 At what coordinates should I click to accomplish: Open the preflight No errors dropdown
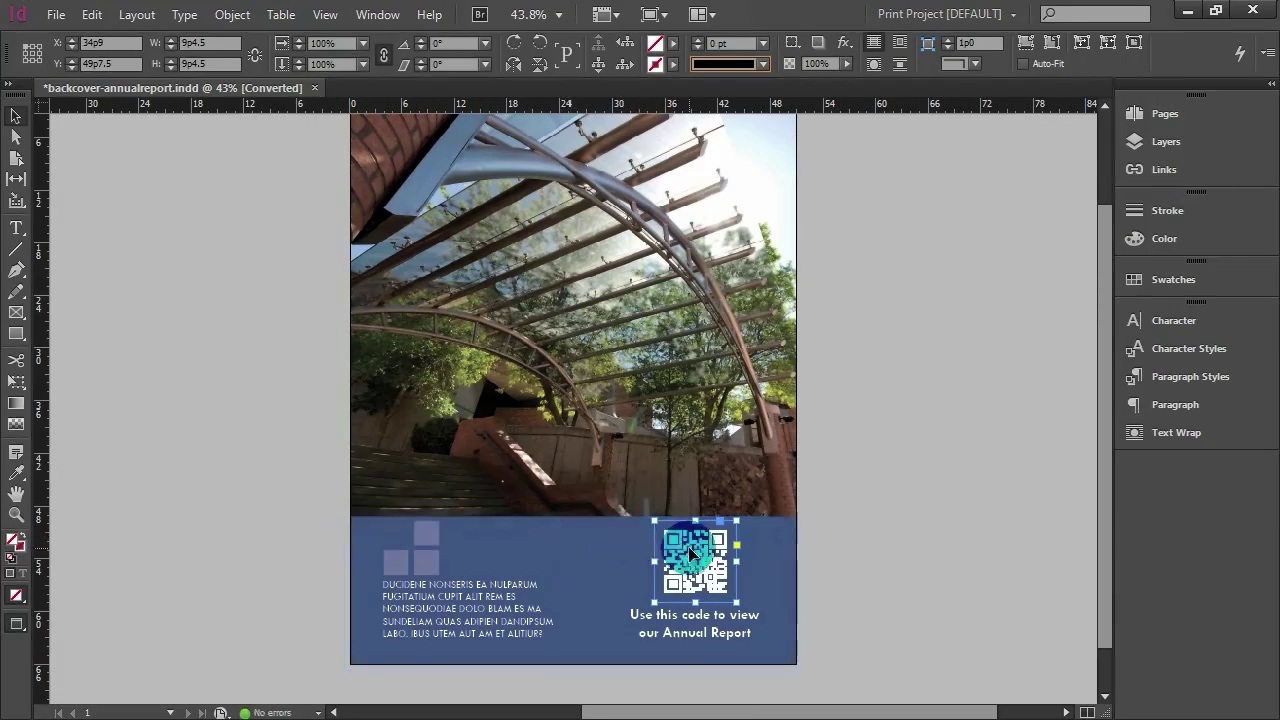(318, 713)
